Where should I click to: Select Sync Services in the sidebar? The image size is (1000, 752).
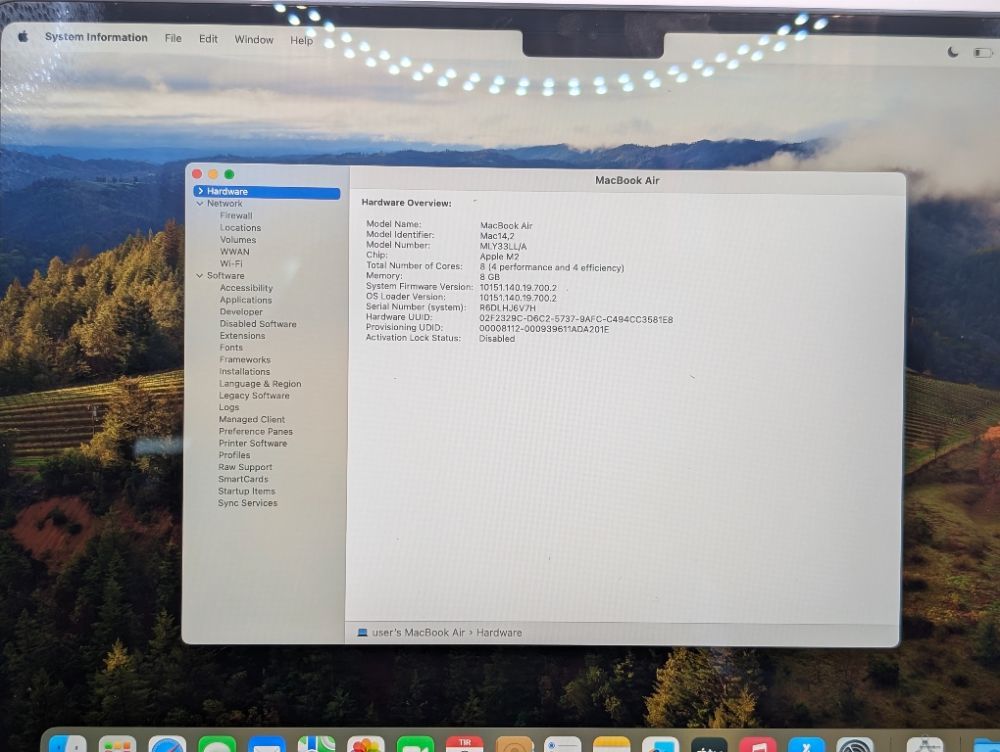[x=247, y=503]
